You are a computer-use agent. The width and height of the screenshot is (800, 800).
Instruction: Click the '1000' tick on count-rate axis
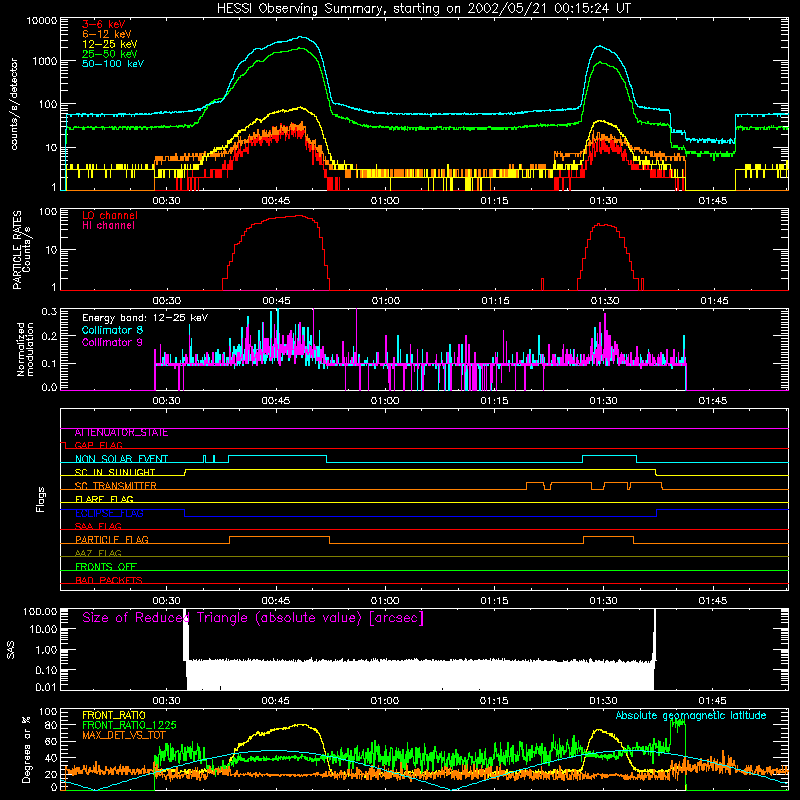44,62
